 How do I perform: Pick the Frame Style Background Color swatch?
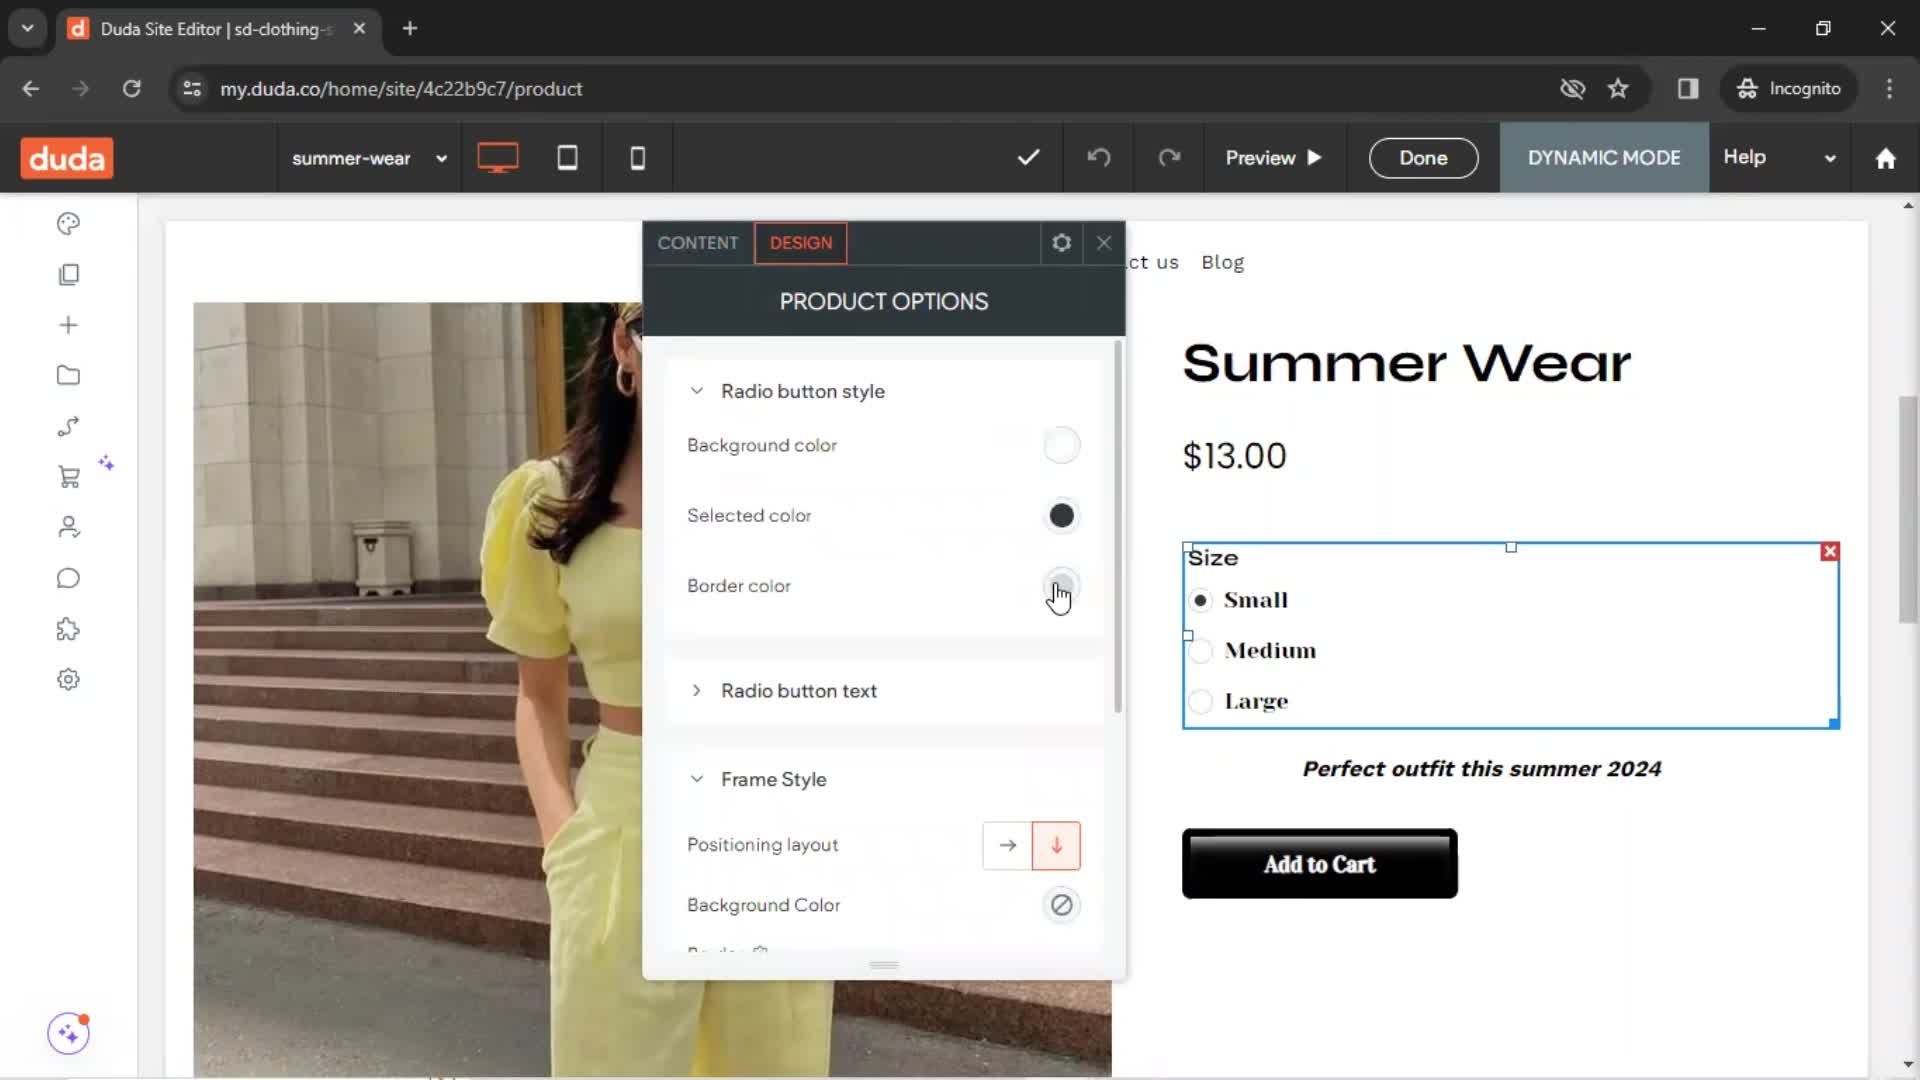coord(1061,905)
